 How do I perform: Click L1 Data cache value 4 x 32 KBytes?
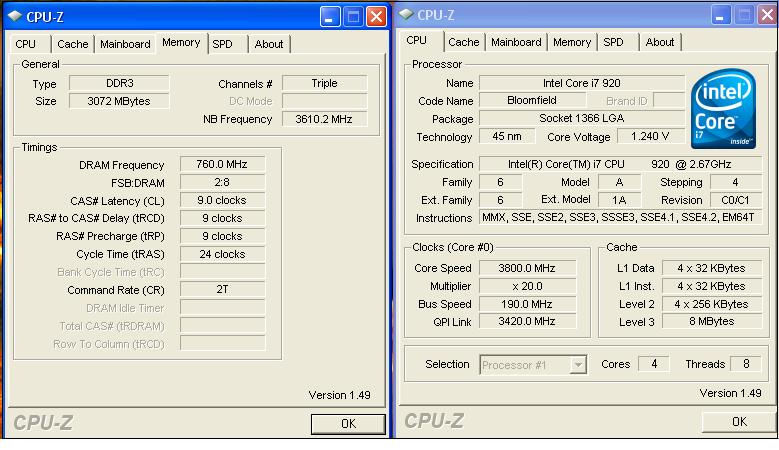click(711, 268)
